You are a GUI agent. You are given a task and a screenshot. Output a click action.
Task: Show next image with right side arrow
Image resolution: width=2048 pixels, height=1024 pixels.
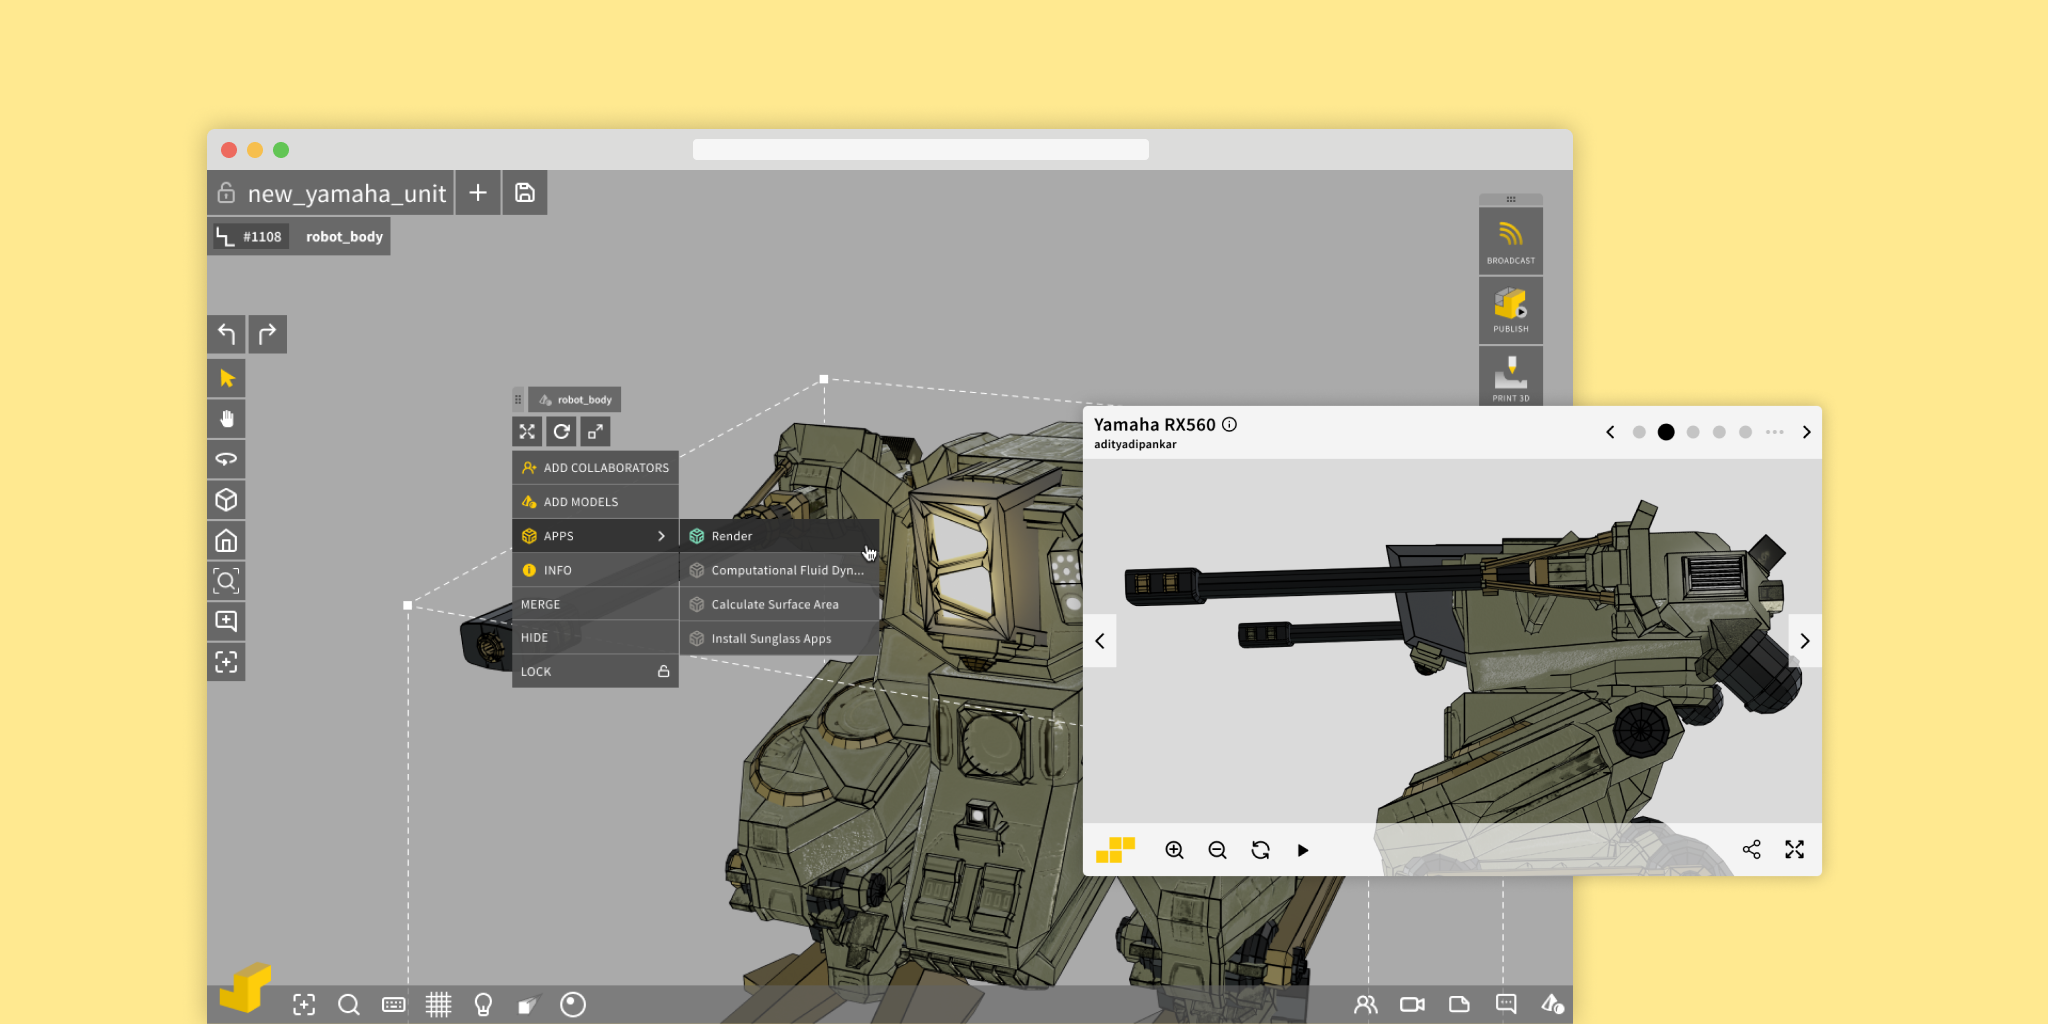(1804, 641)
